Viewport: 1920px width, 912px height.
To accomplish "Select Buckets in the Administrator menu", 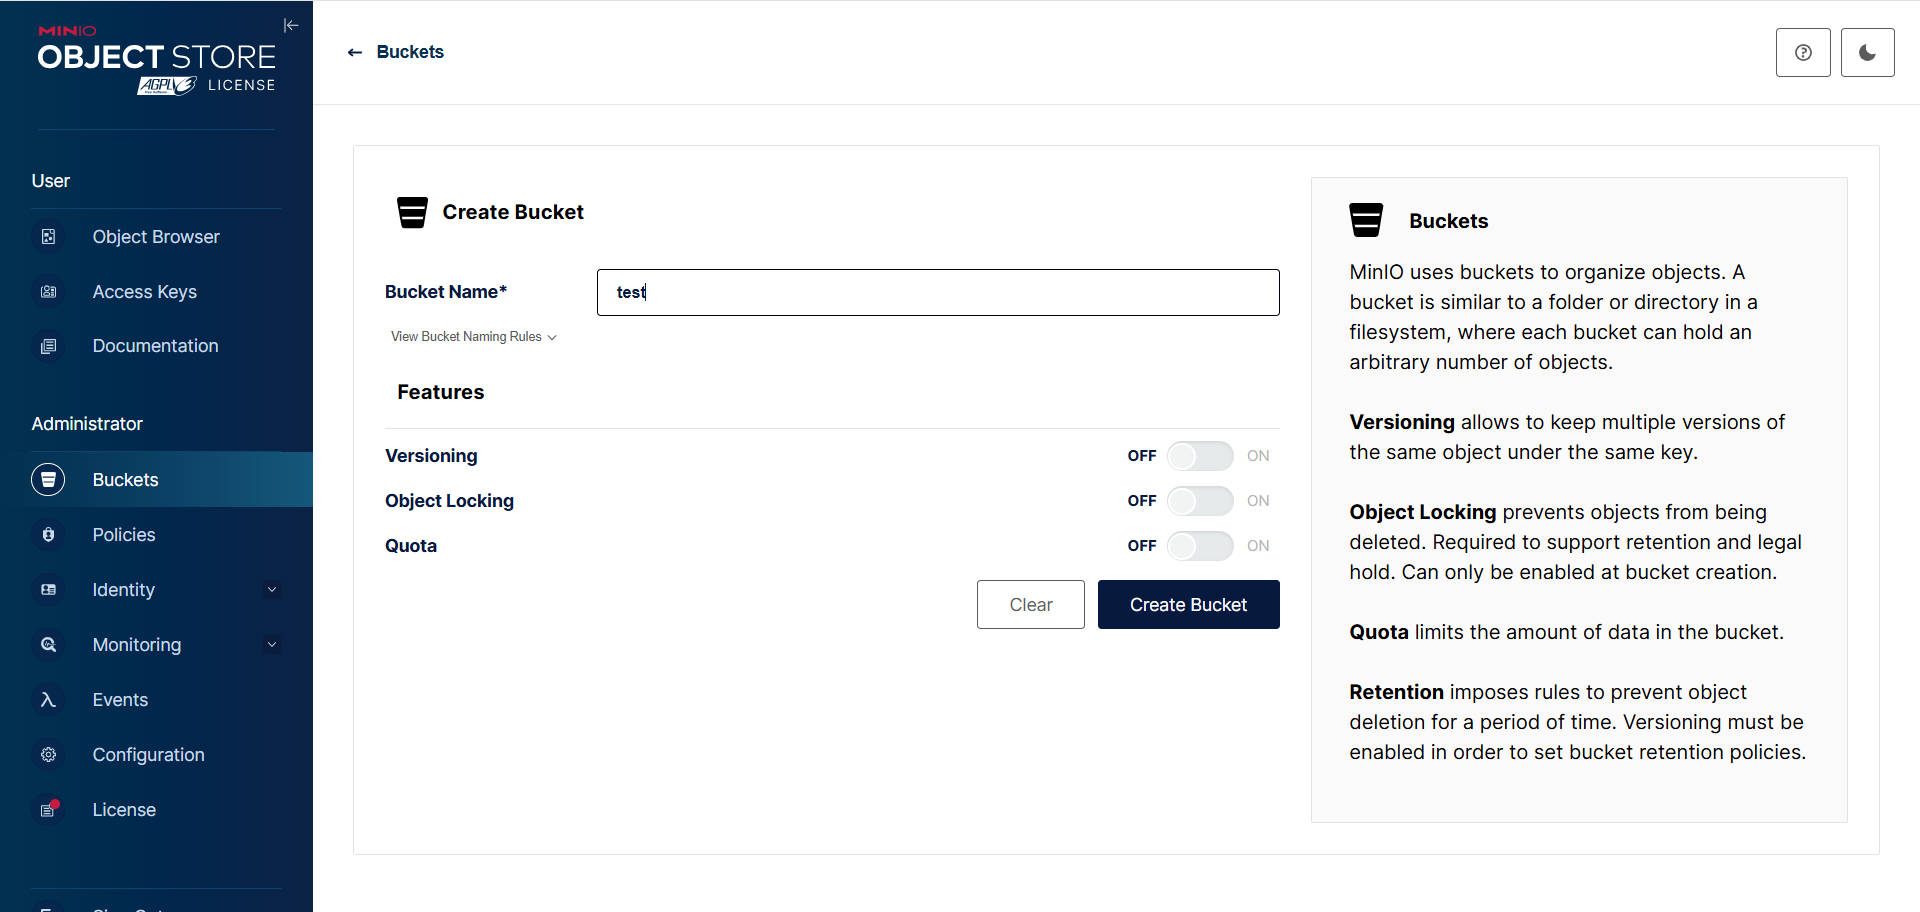I will point(156,480).
